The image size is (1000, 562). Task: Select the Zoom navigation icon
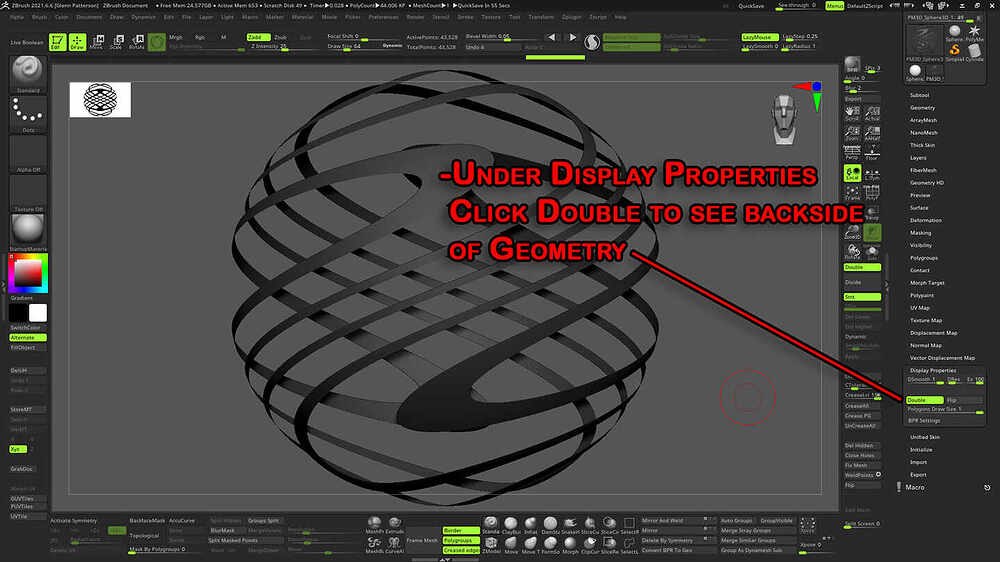point(852,133)
